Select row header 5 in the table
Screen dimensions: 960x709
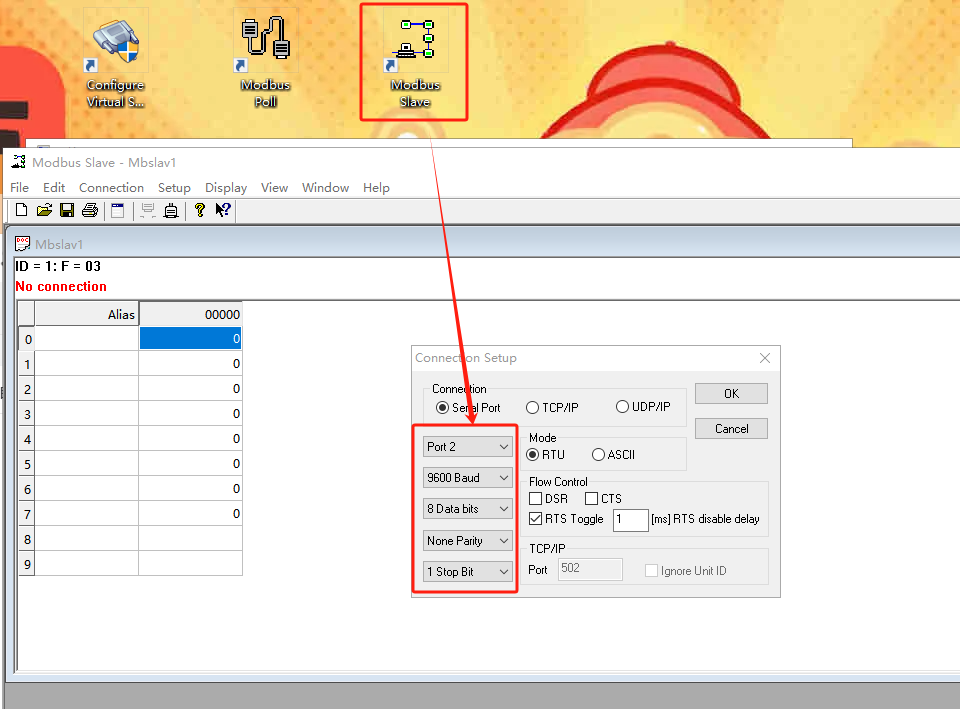27,464
